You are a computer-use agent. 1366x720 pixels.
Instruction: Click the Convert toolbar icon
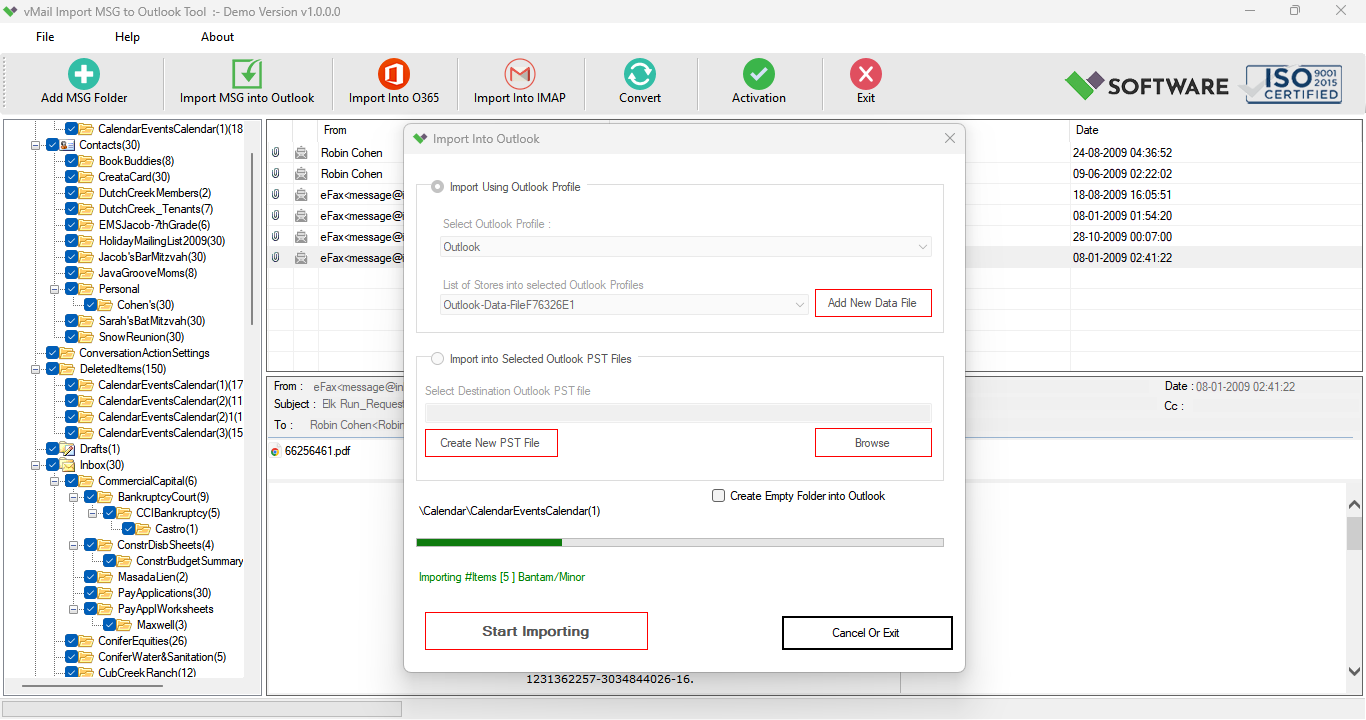click(x=640, y=74)
